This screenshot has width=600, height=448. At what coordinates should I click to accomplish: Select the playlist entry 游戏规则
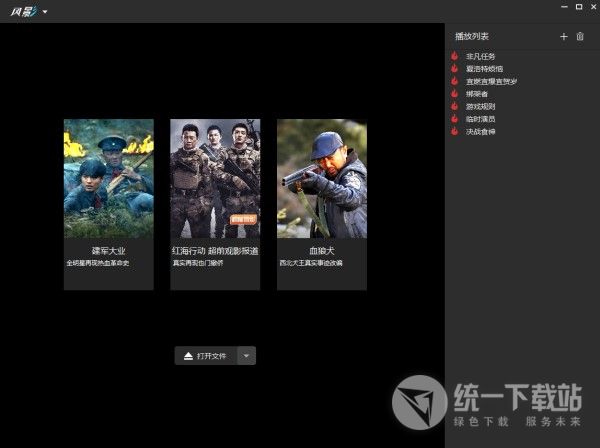(480, 106)
